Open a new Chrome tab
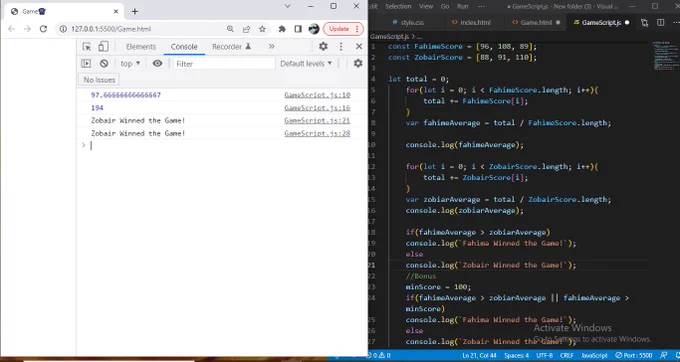Image resolution: width=680 pixels, height=362 pixels. tap(134, 12)
